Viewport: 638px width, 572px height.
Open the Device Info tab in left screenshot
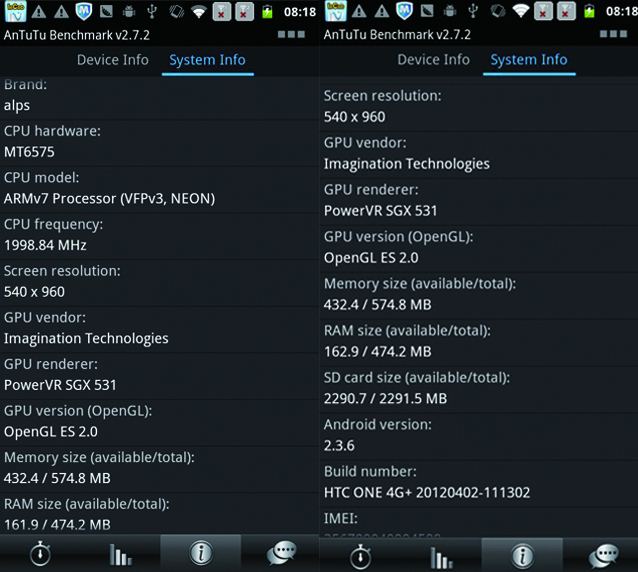[x=113, y=60]
